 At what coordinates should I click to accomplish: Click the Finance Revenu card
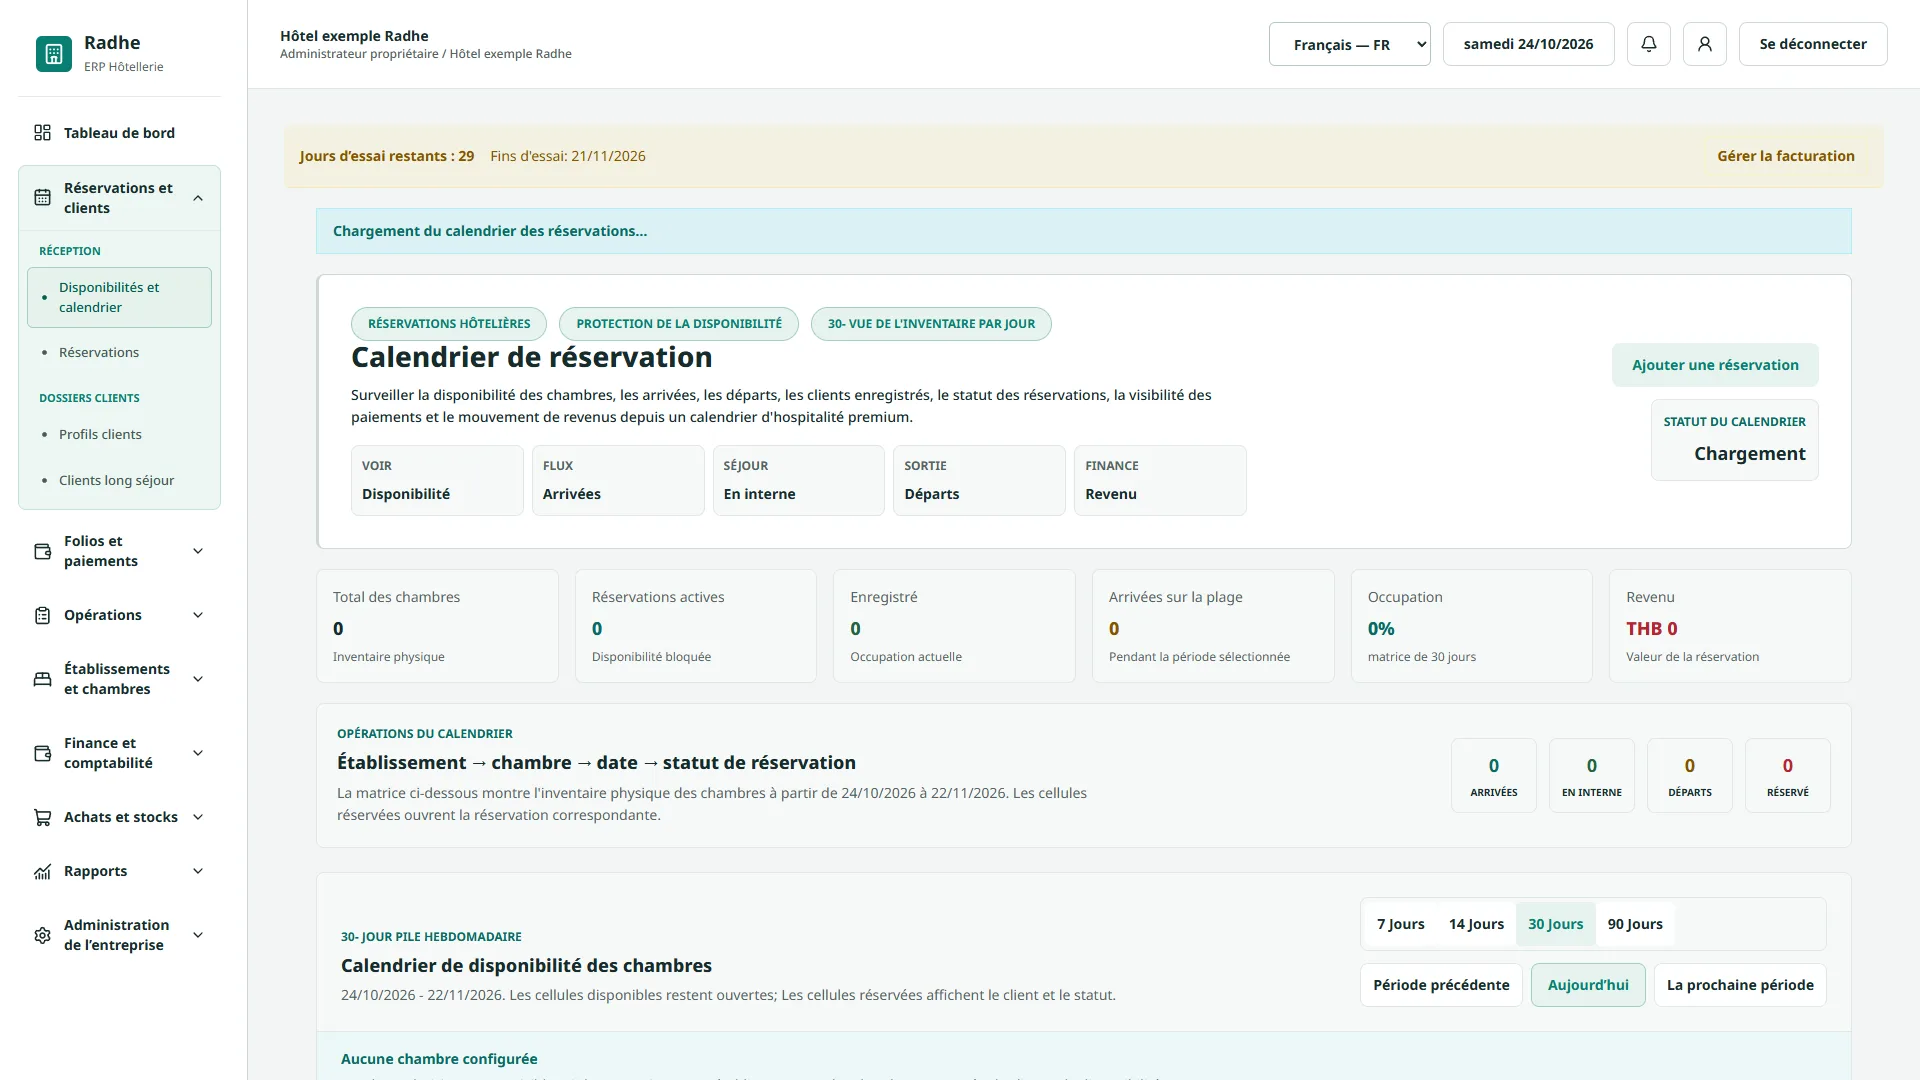pos(1160,480)
